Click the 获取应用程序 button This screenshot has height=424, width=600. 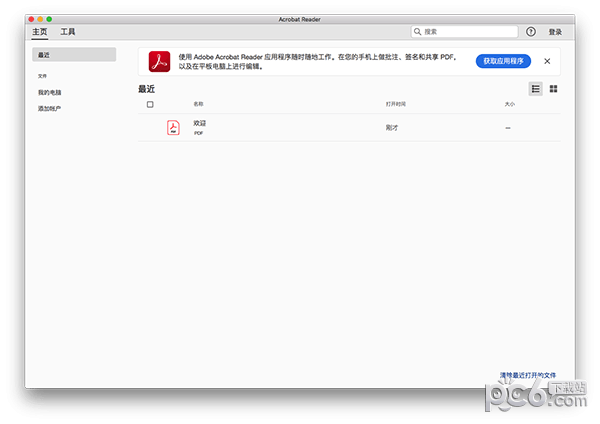point(503,61)
